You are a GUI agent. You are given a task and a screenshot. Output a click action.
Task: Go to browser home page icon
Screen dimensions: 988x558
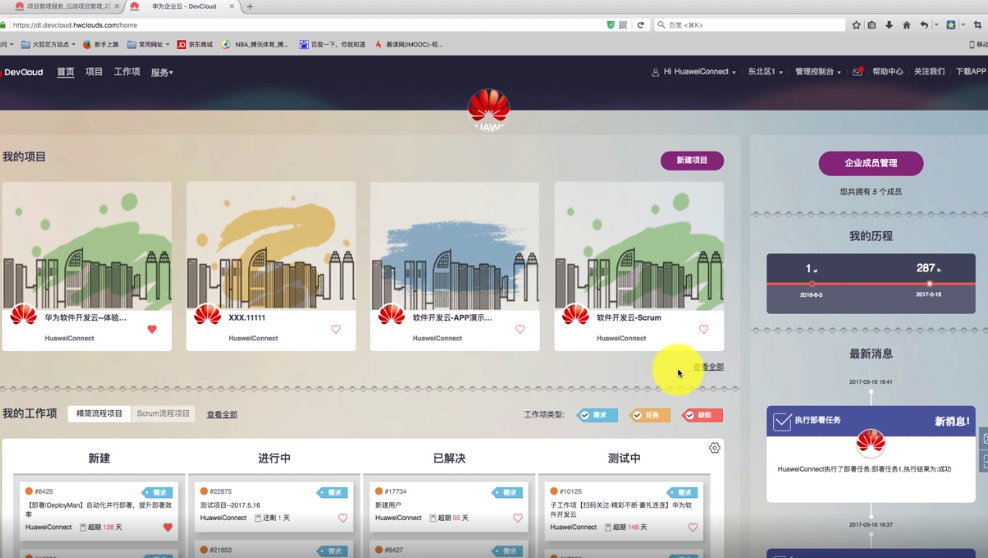tap(906, 25)
